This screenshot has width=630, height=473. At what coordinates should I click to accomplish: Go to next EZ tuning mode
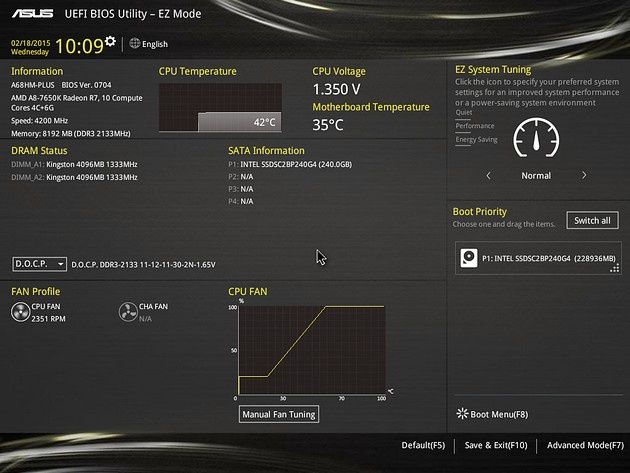[584, 175]
